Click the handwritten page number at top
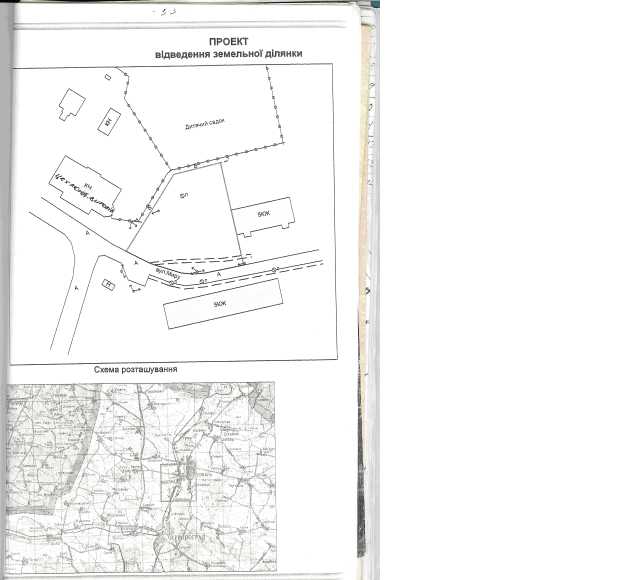The height and width of the screenshot is (580, 640). (163, 12)
